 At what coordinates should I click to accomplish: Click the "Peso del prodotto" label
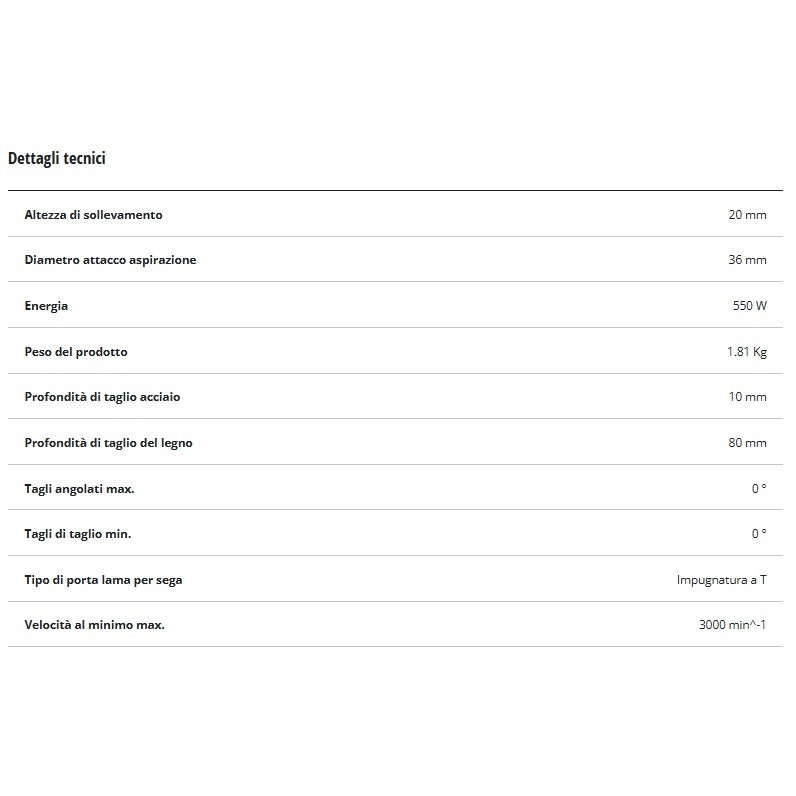(76, 352)
